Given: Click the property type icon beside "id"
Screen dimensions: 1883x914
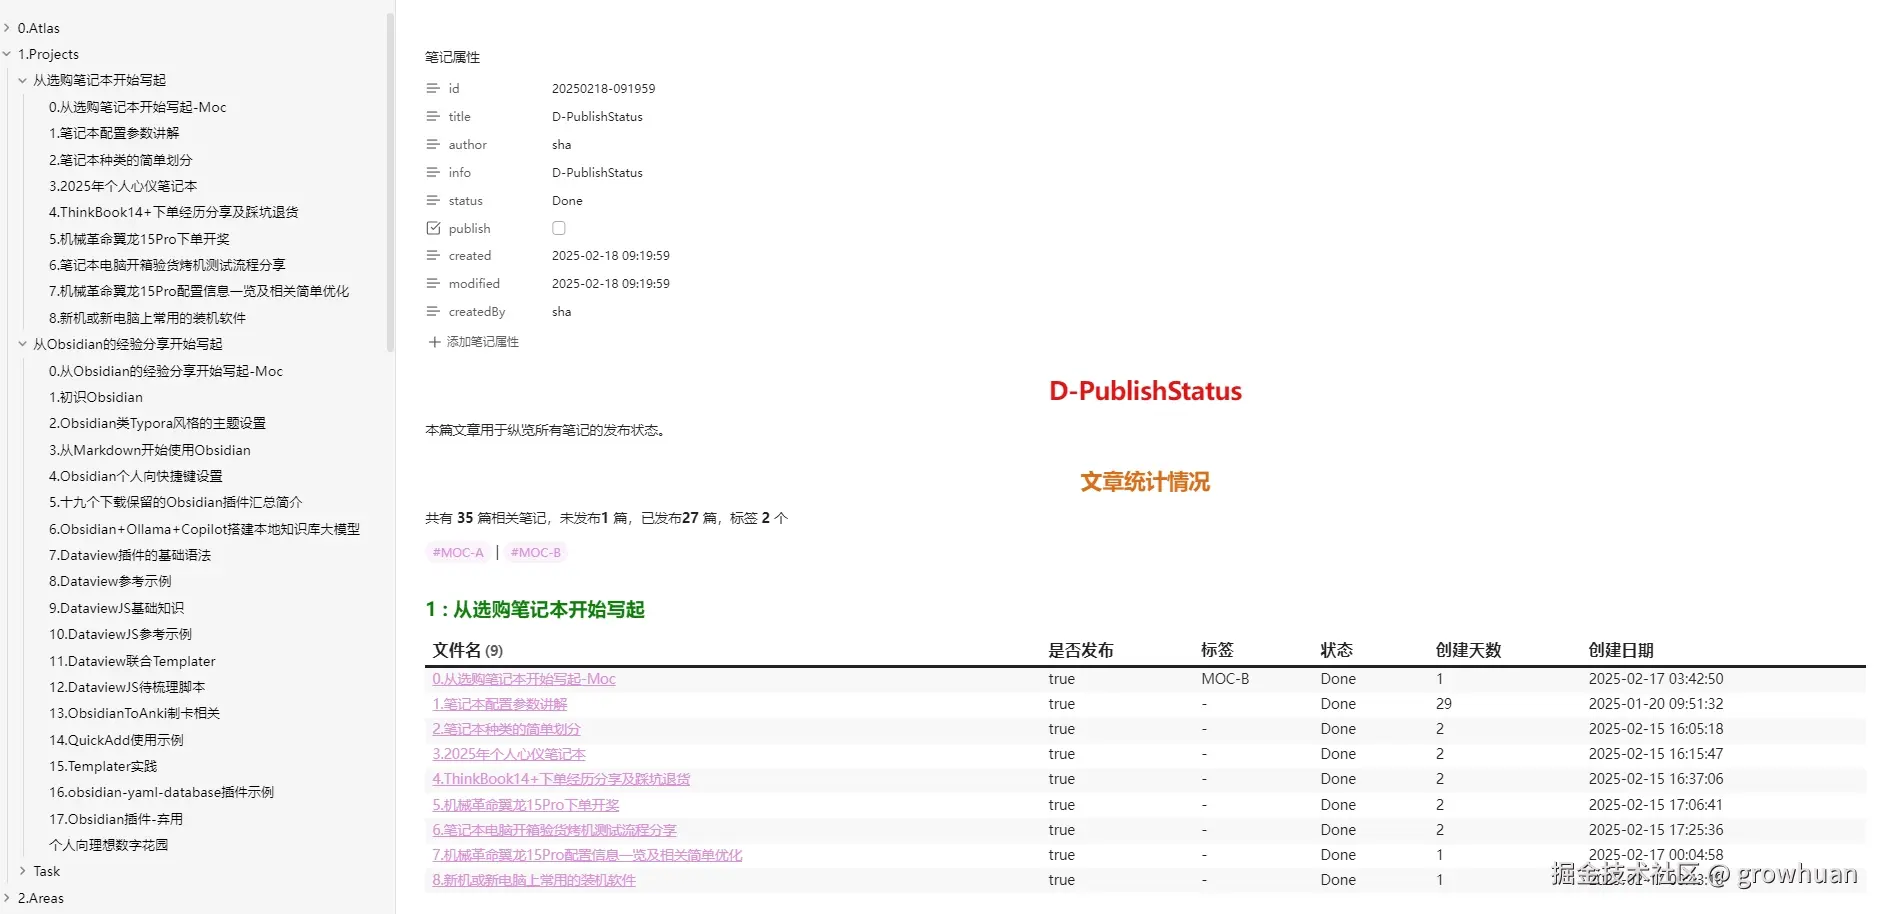Looking at the screenshot, I should [433, 88].
